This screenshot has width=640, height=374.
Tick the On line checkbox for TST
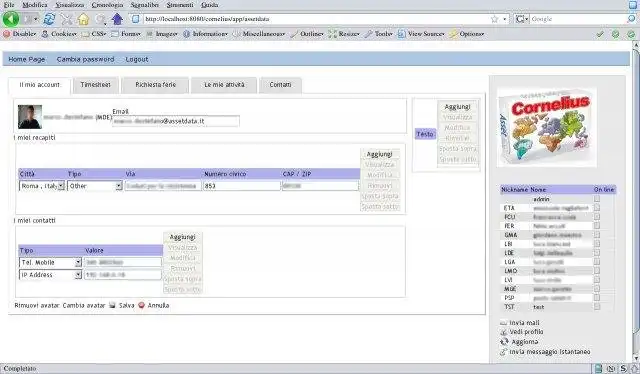point(597,307)
